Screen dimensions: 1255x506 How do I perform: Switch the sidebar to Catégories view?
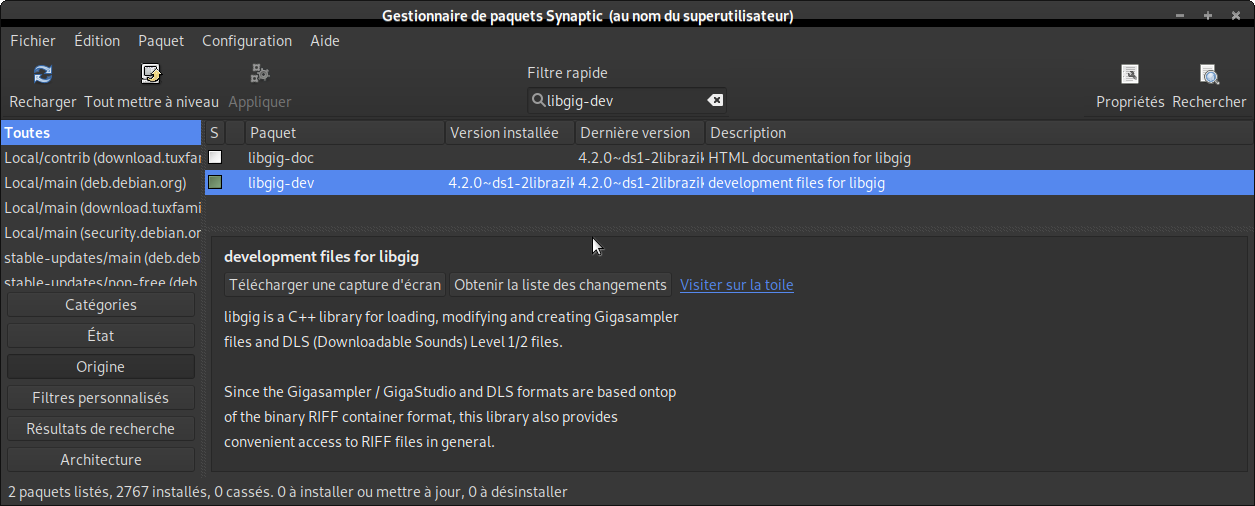pos(101,305)
